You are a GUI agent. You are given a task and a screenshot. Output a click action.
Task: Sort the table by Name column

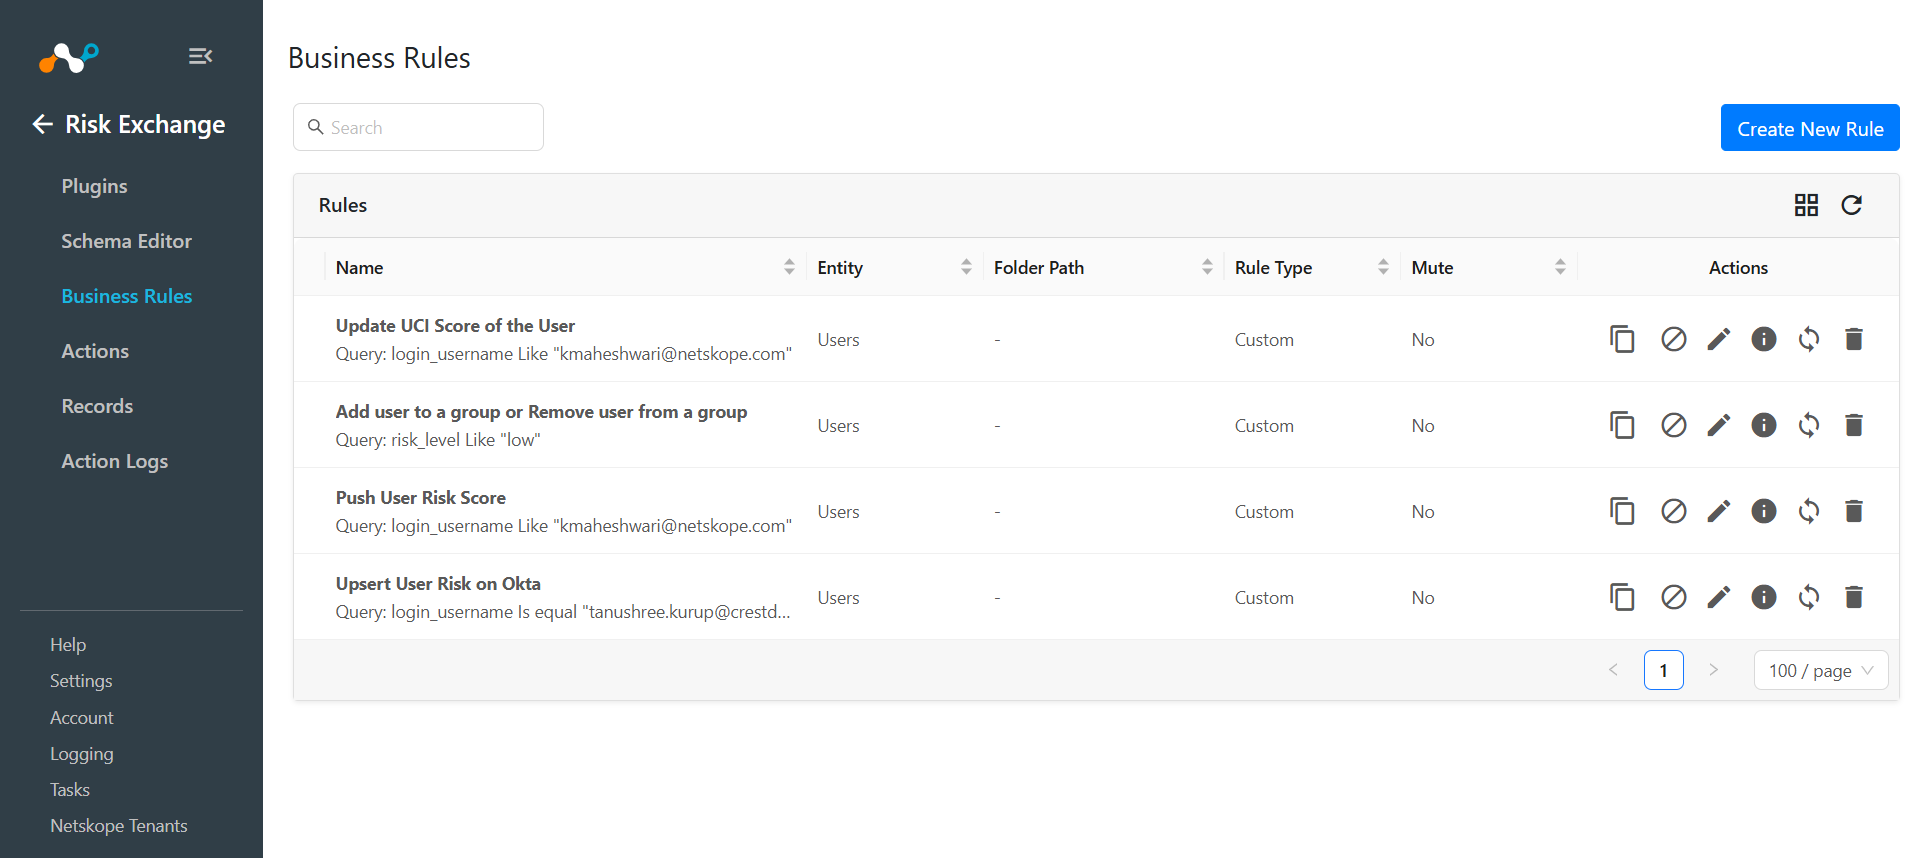coord(789,267)
